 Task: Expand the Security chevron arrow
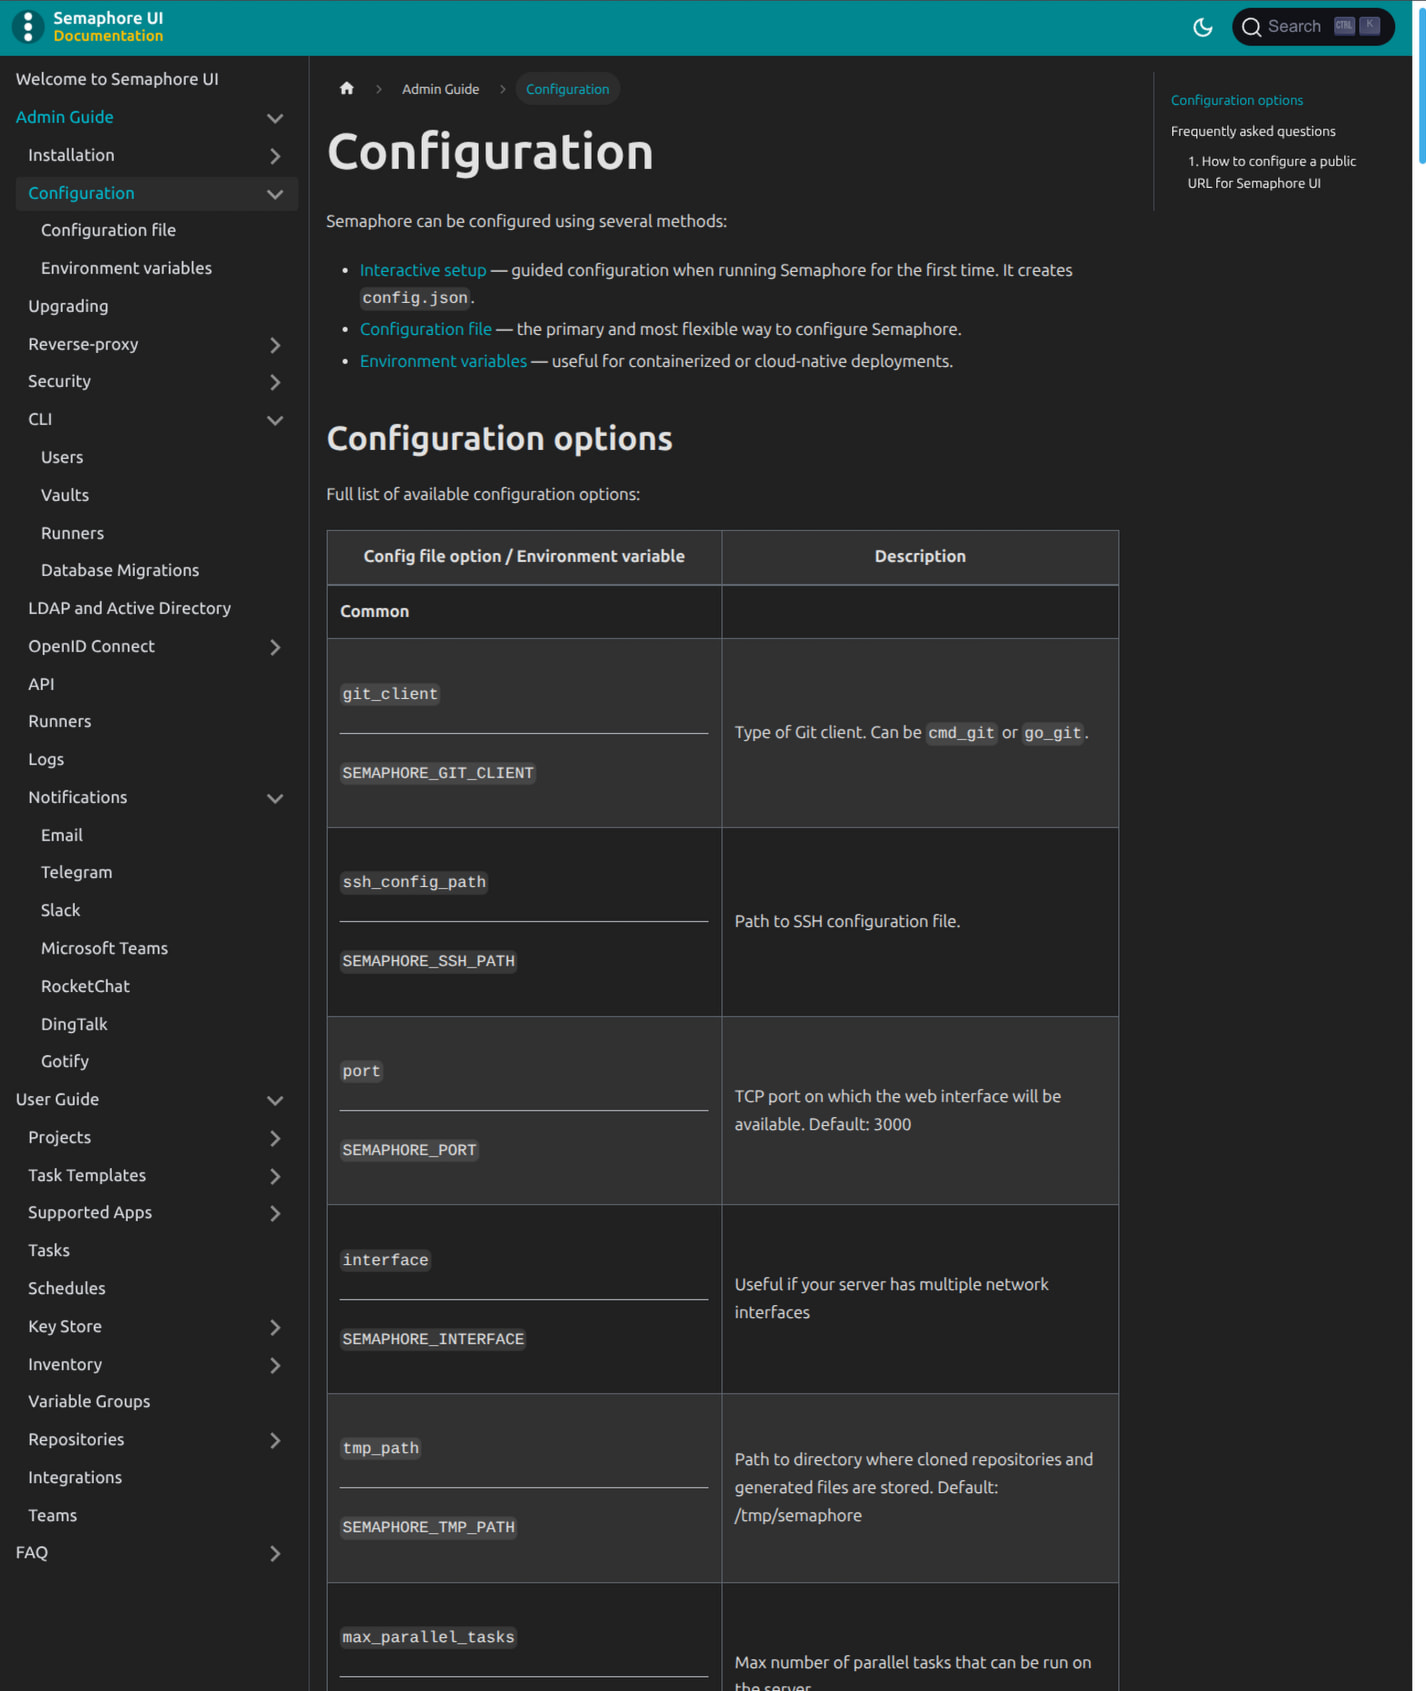click(275, 382)
